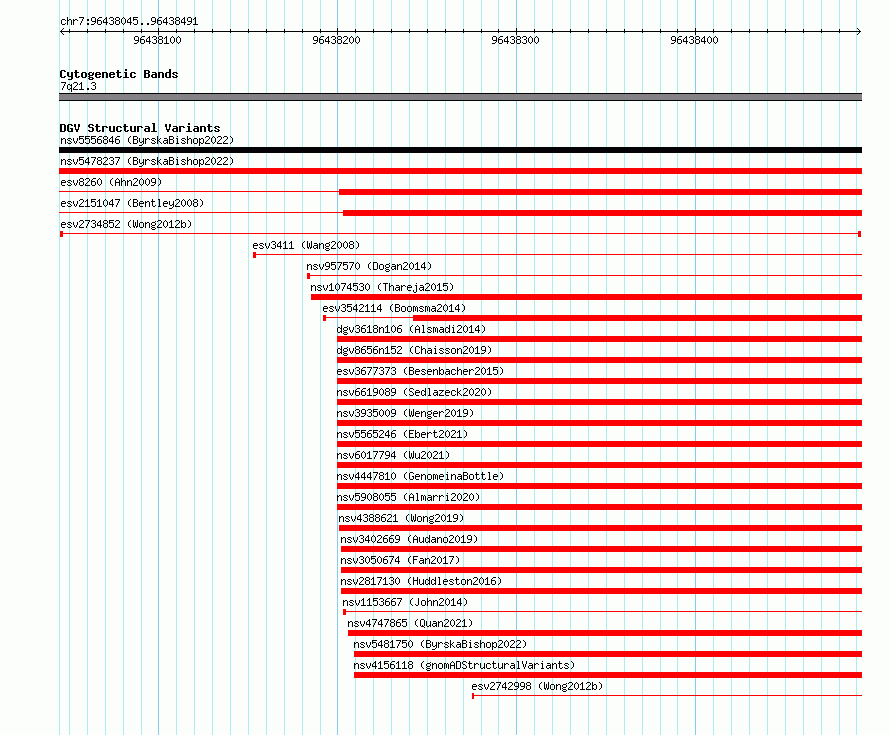Open the DGV Structural Variants track title
The width and height of the screenshot is (890, 735).
coord(140,128)
